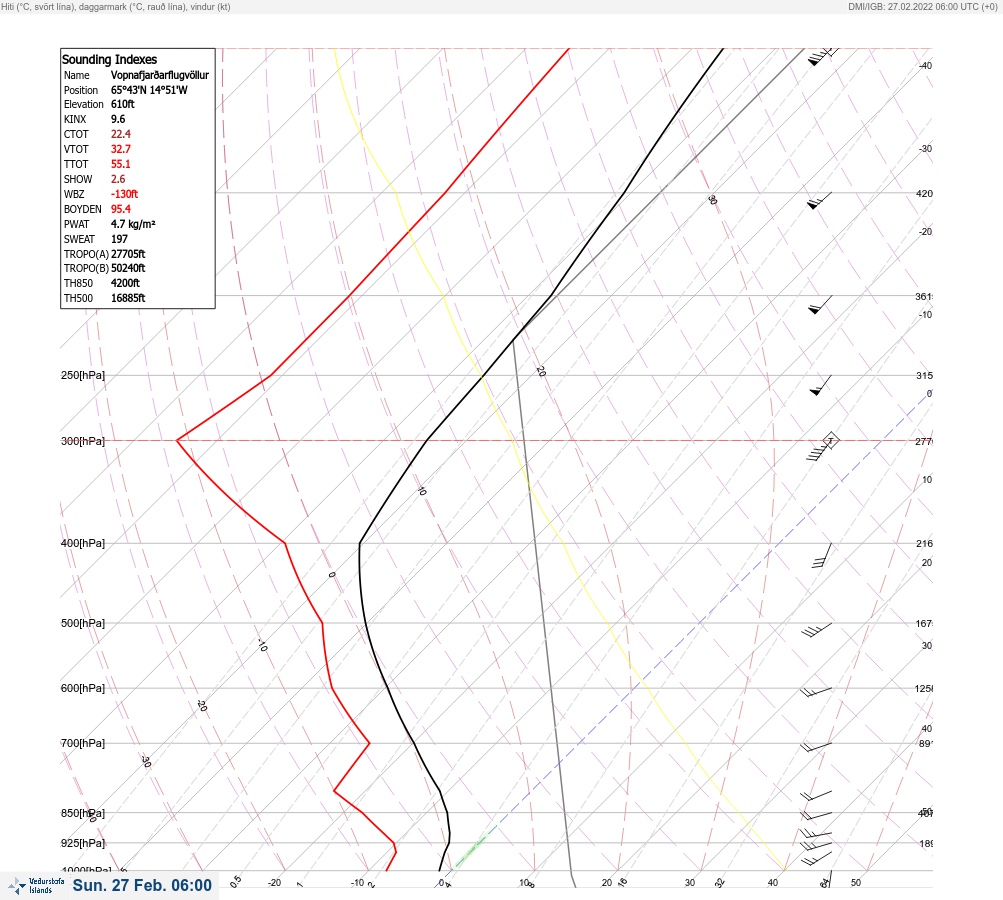Click the 700[hPa] pressure label
The image size is (1003, 900).
click(83, 743)
